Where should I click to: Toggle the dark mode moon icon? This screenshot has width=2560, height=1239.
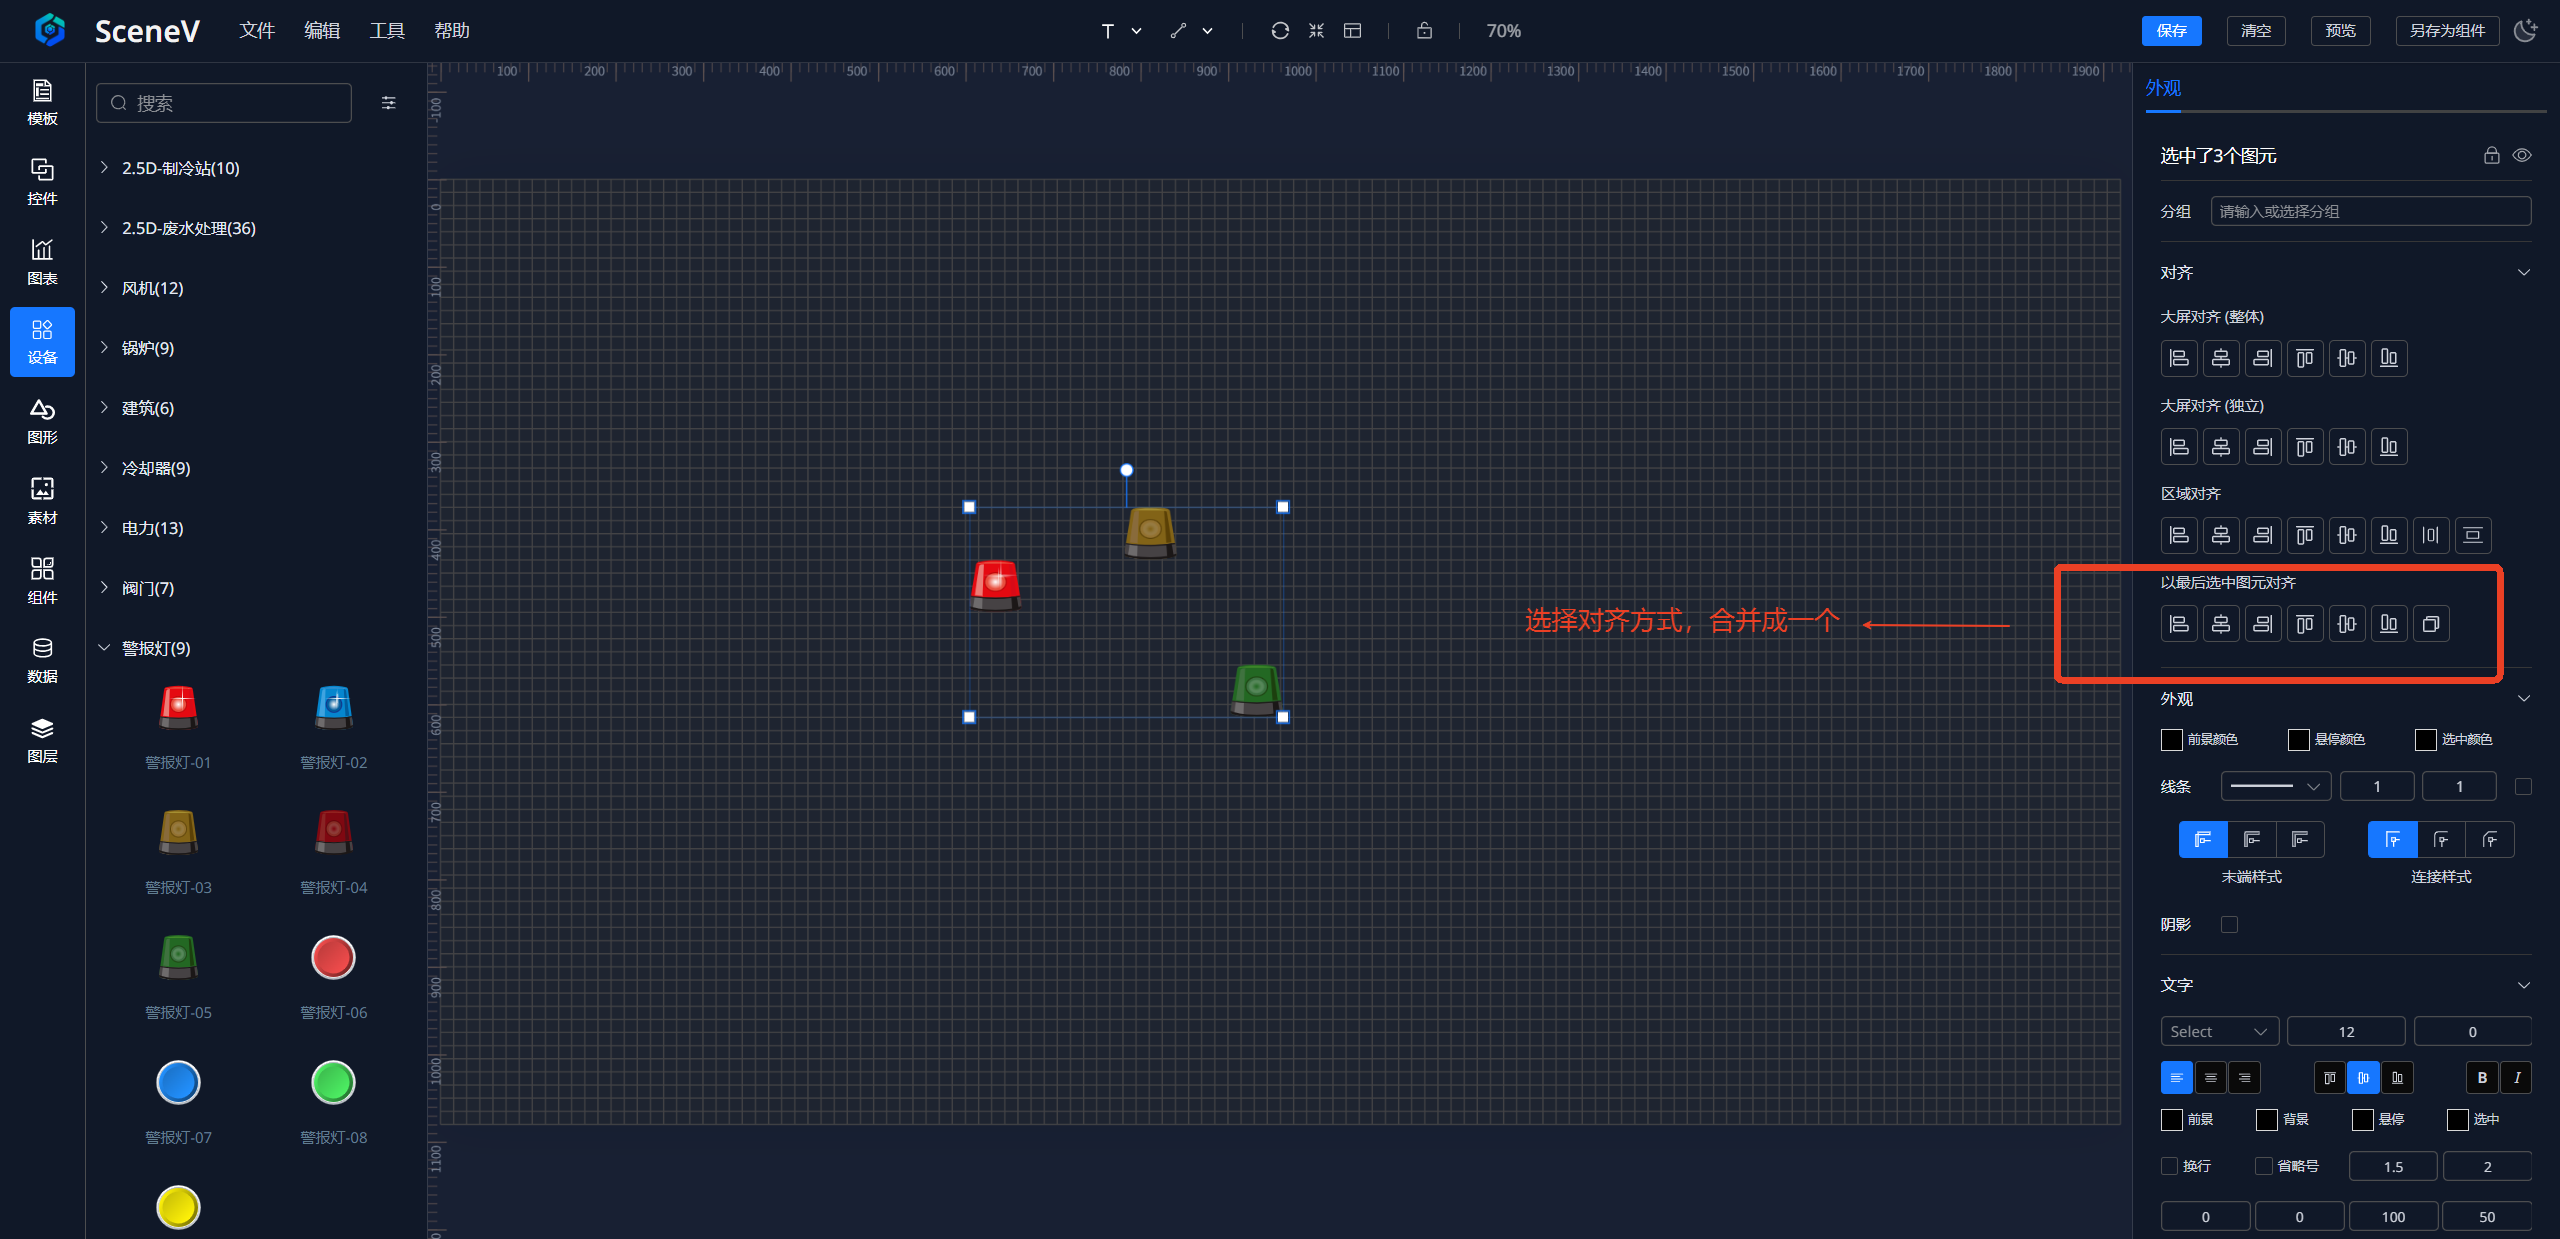pos(2525,31)
